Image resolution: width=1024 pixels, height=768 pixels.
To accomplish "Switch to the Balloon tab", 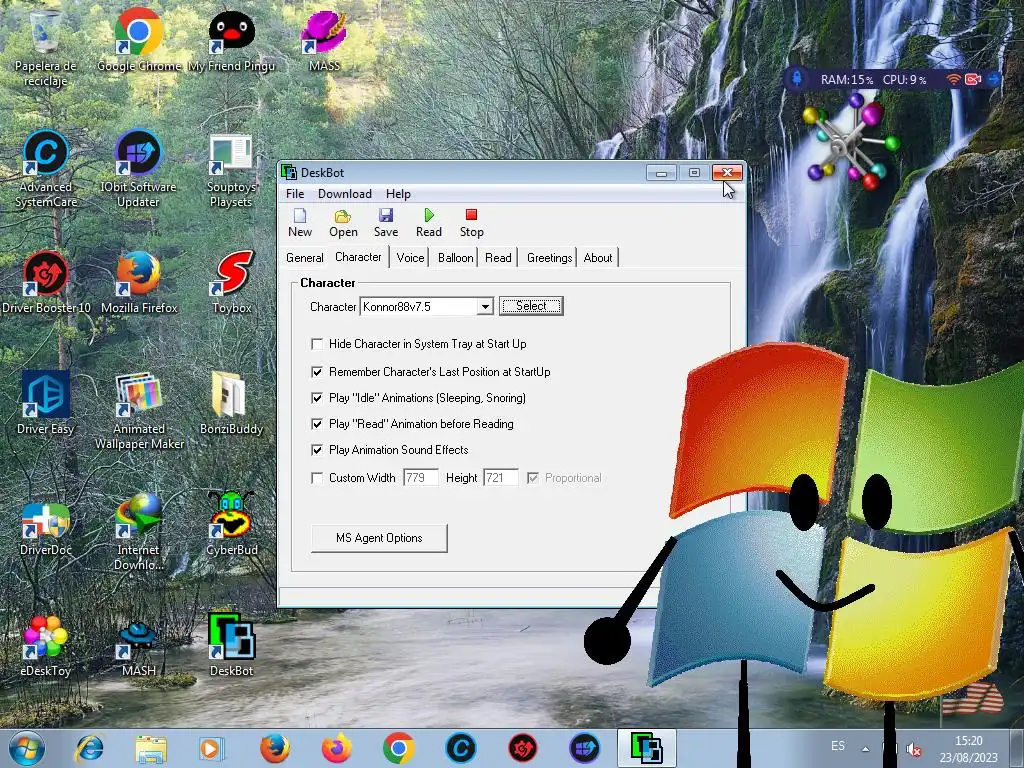I will (455, 258).
